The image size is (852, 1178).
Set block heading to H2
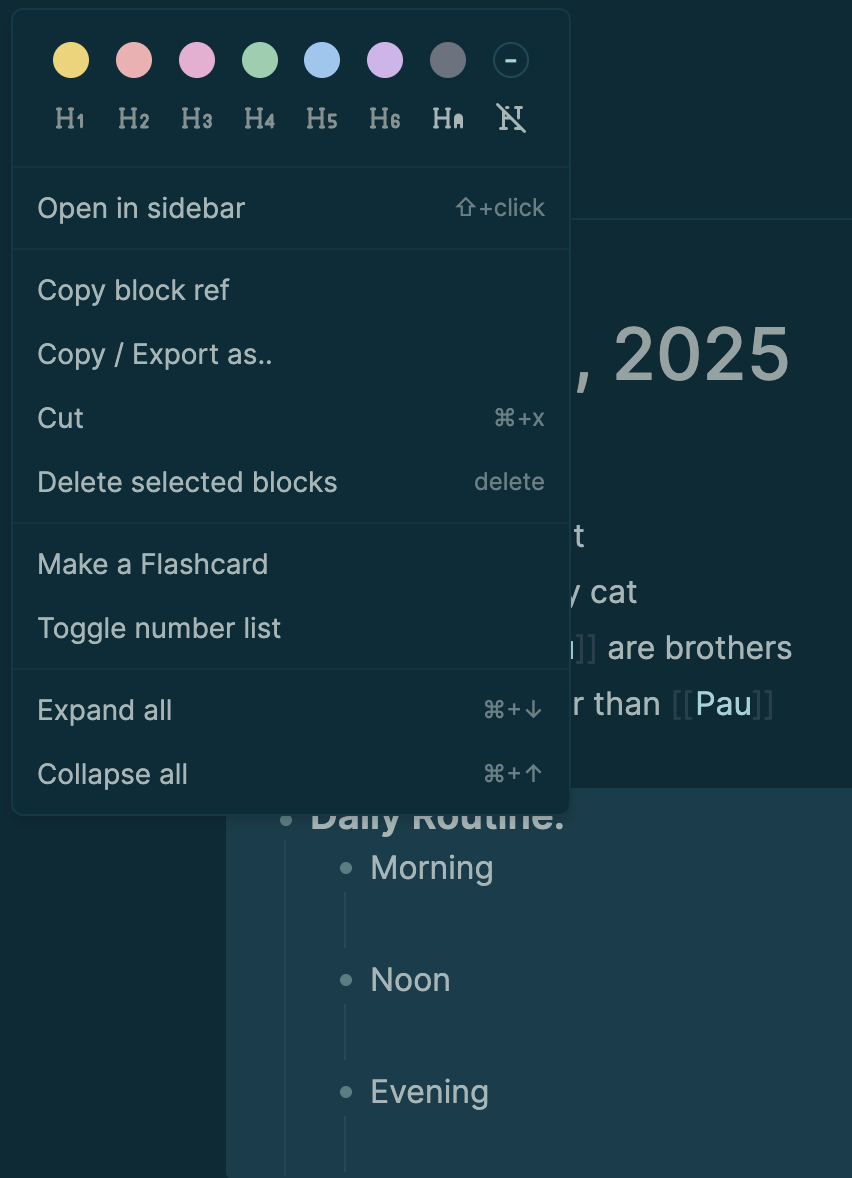click(133, 119)
